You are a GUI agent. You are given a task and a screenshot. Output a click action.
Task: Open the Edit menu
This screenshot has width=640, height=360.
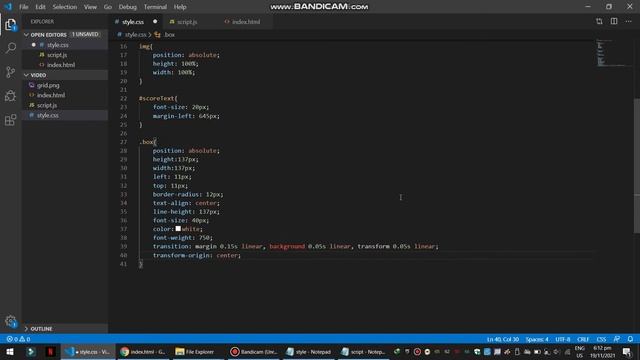pos(40,7)
